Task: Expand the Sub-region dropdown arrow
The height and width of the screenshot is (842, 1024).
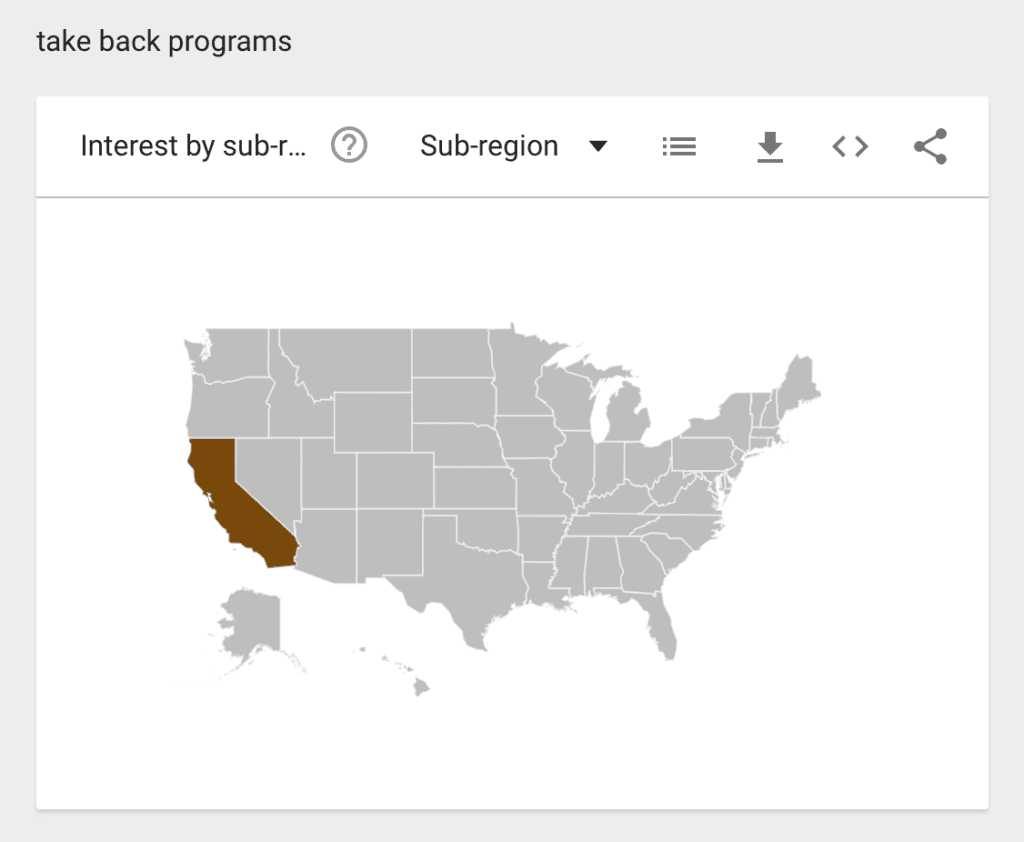Action: click(x=598, y=146)
